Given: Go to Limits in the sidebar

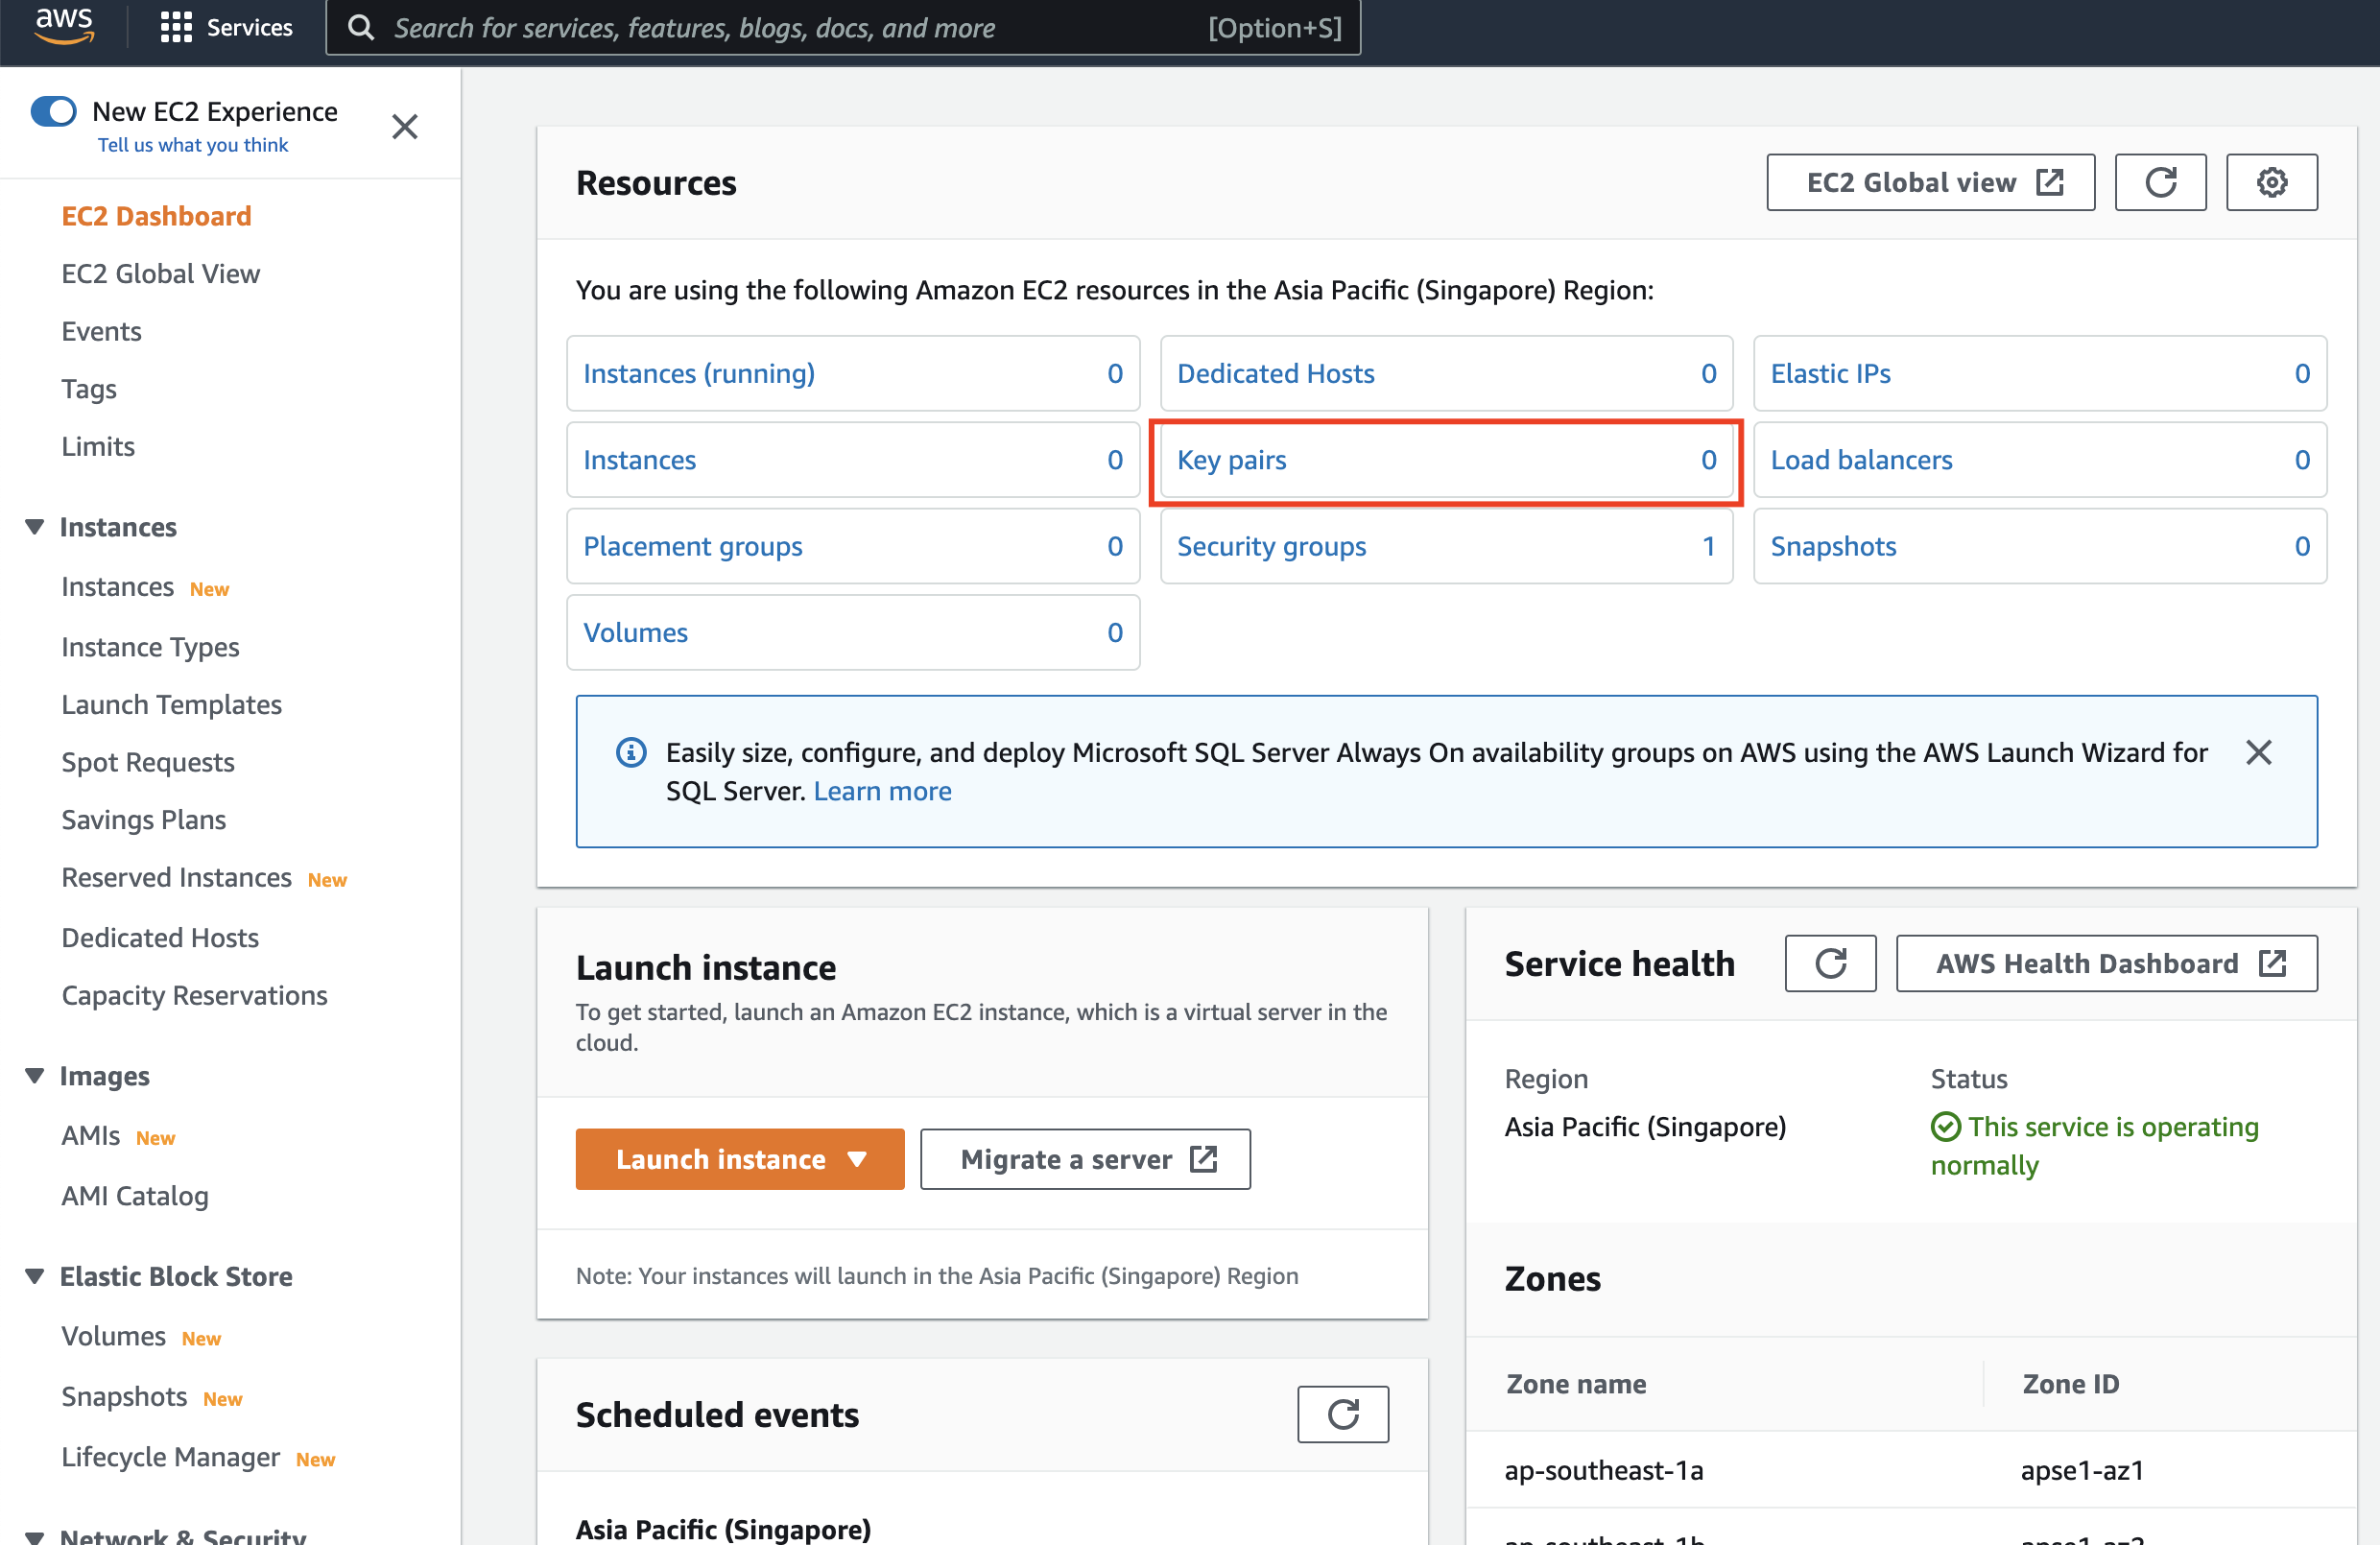Looking at the screenshot, I should pyautogui.click(x=97, y=446).
